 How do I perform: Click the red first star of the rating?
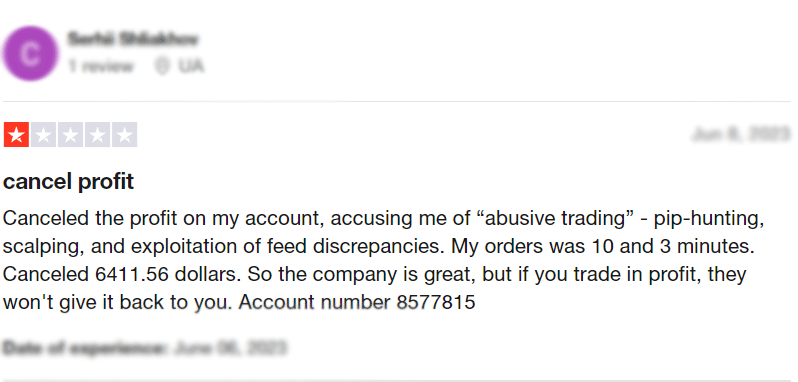(x=16, y=135)
